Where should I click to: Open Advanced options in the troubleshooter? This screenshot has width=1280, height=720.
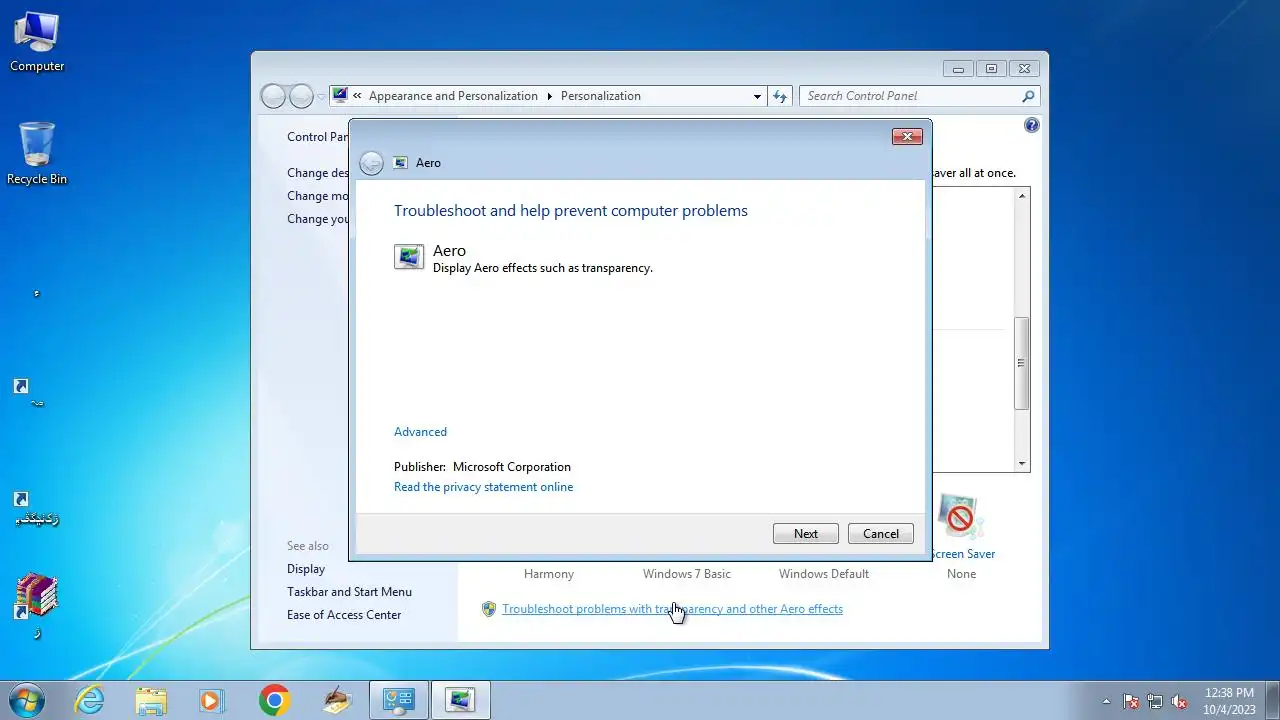tap(420, 432)
